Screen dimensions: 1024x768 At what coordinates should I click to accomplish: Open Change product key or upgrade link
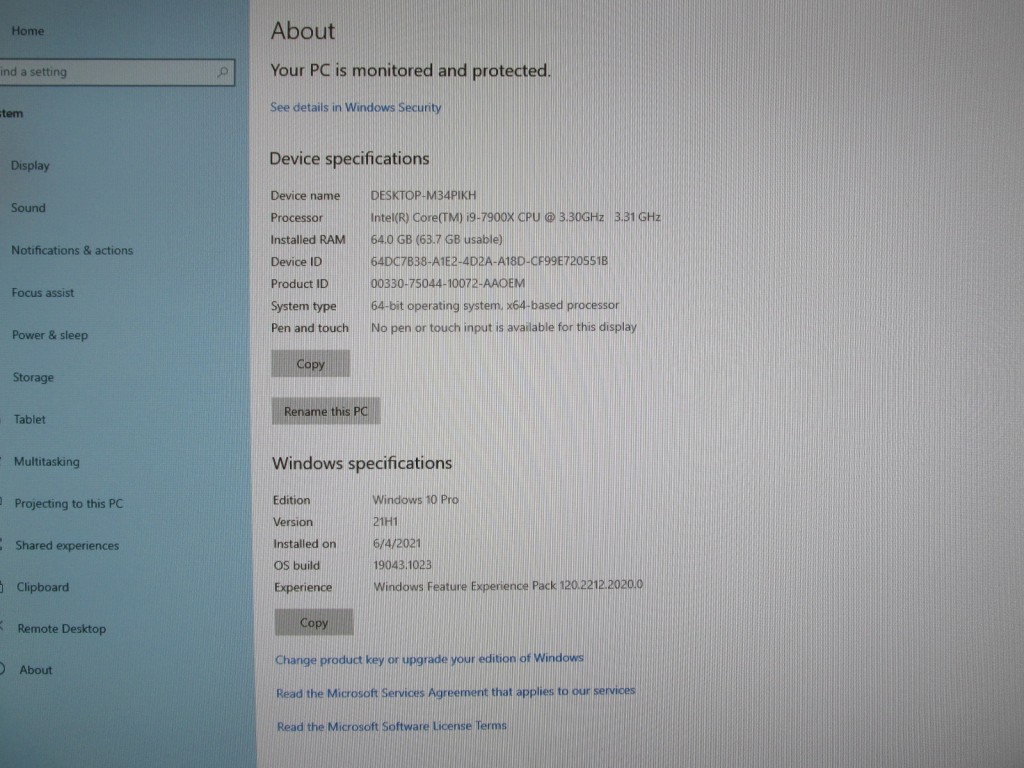pyautogui.click(x=429, y=659)
